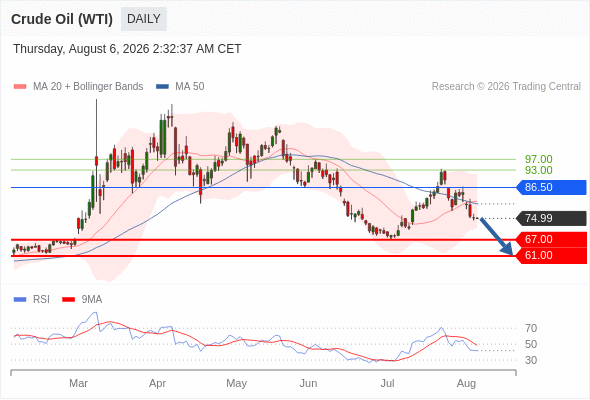Click the RSI legend label

tap(41, 300)
